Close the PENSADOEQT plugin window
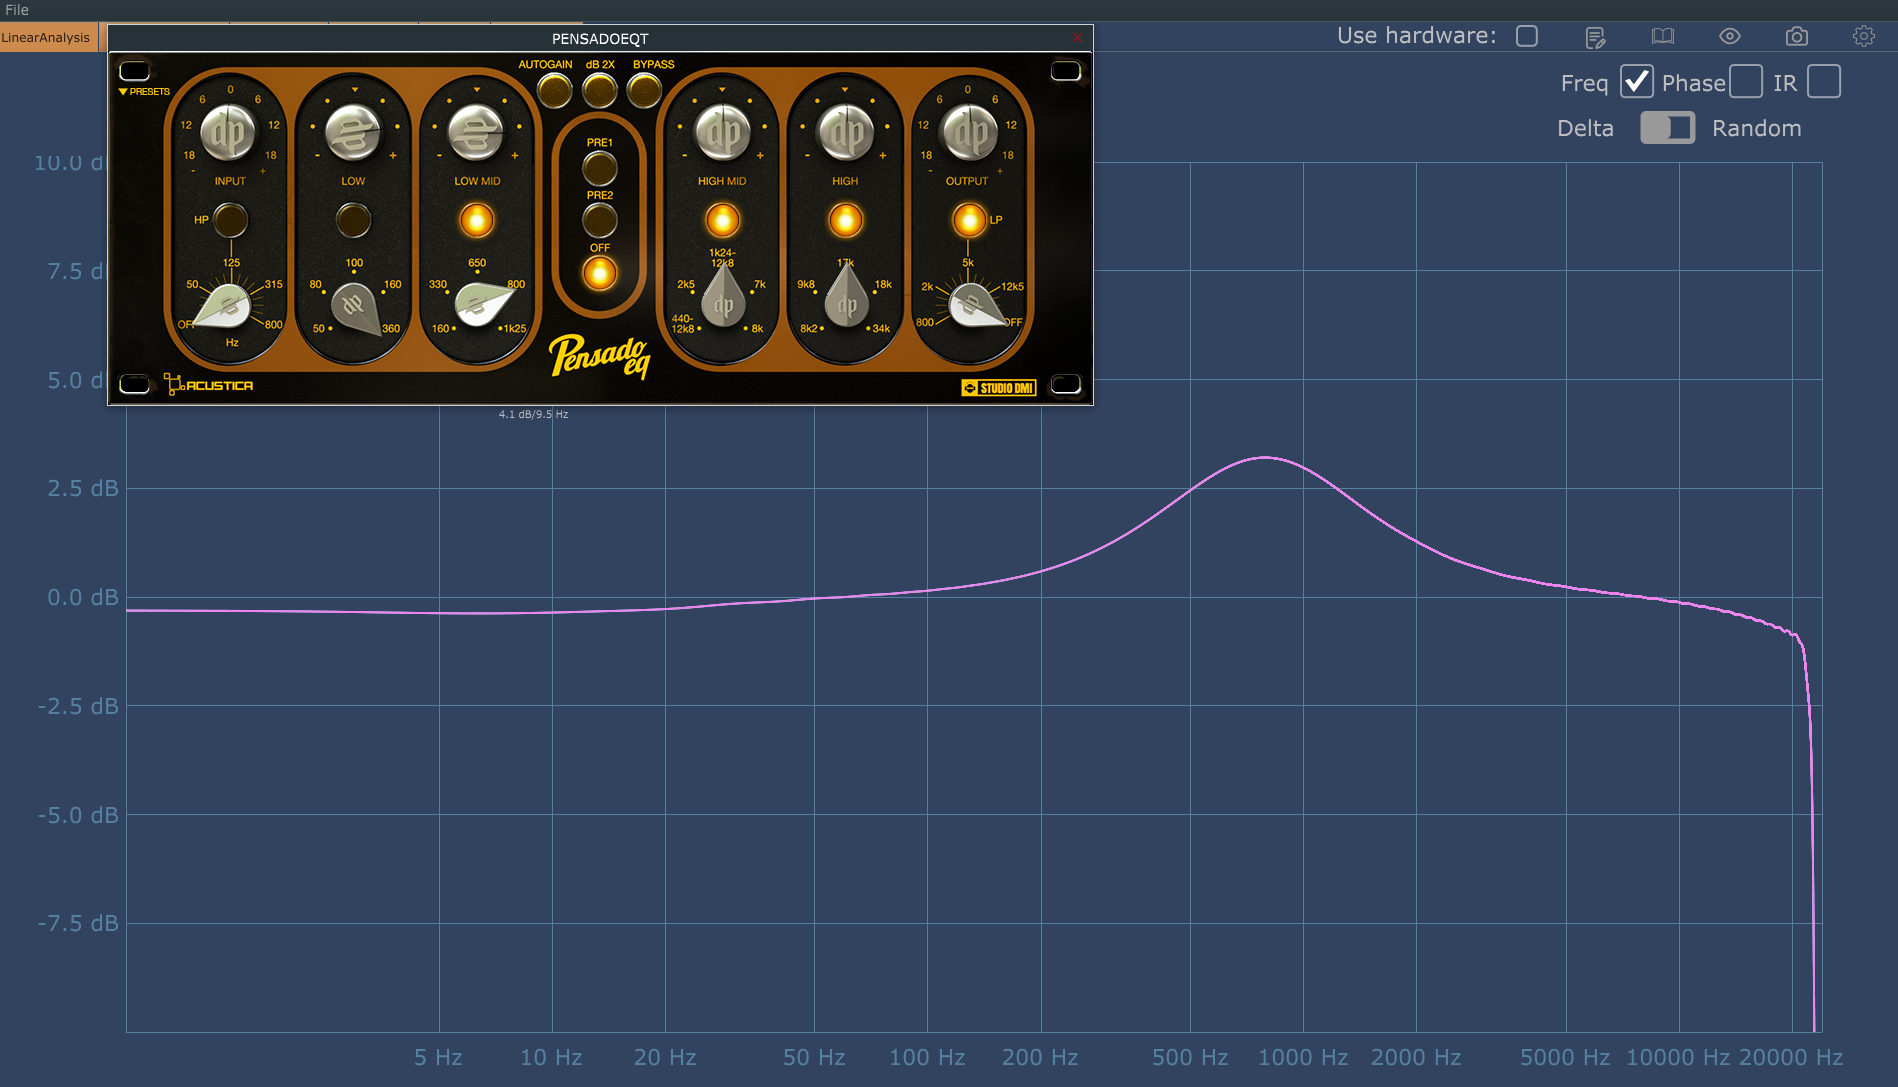Viewport: 1898px width, 1087px height. (1077, 38)
